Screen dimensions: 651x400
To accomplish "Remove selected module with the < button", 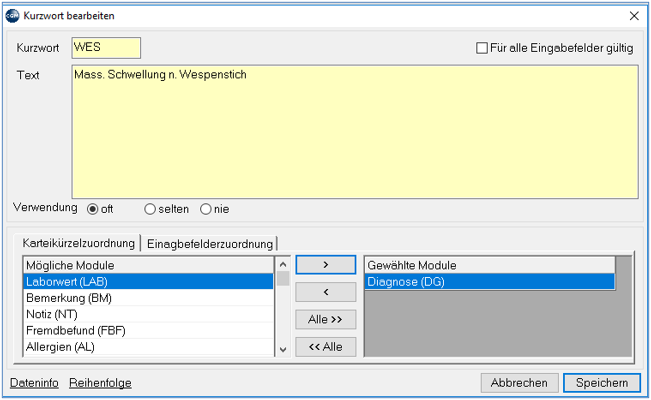I will click(x=326, y=292).
